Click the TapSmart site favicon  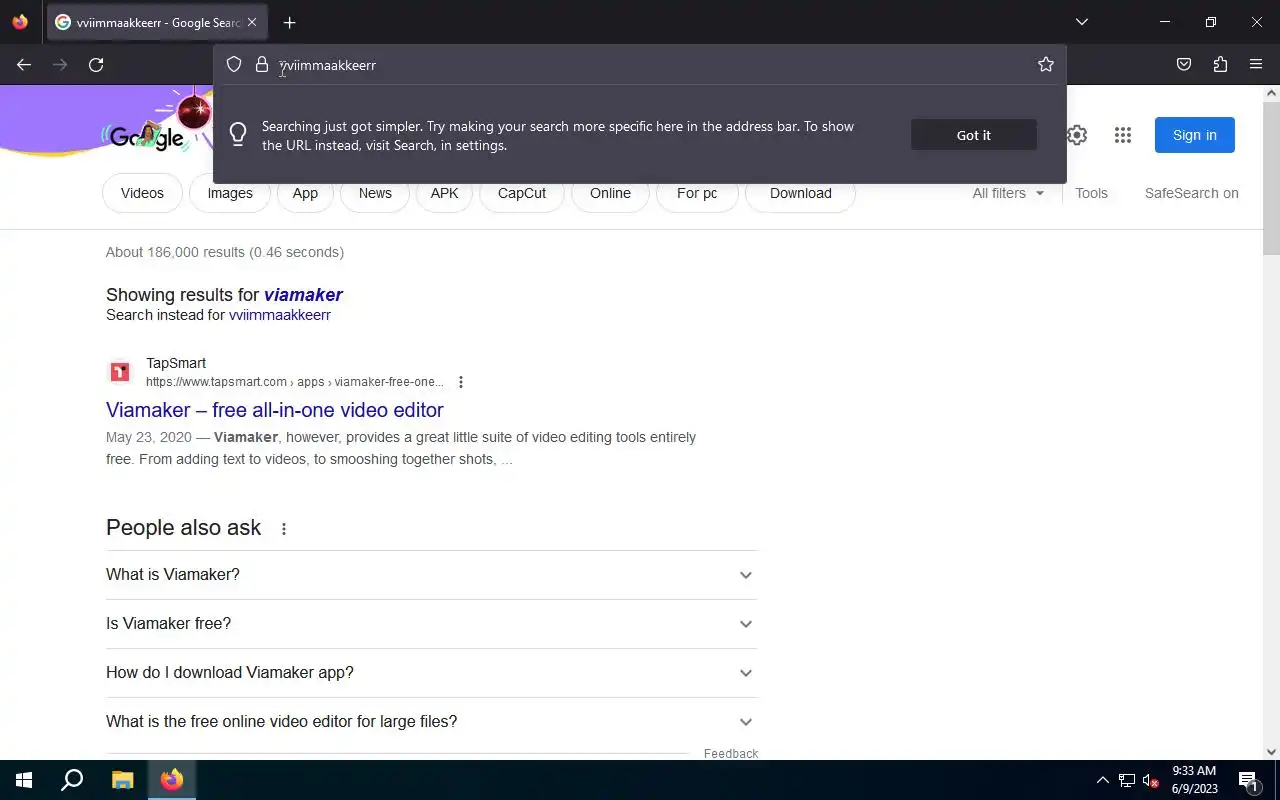120,372
